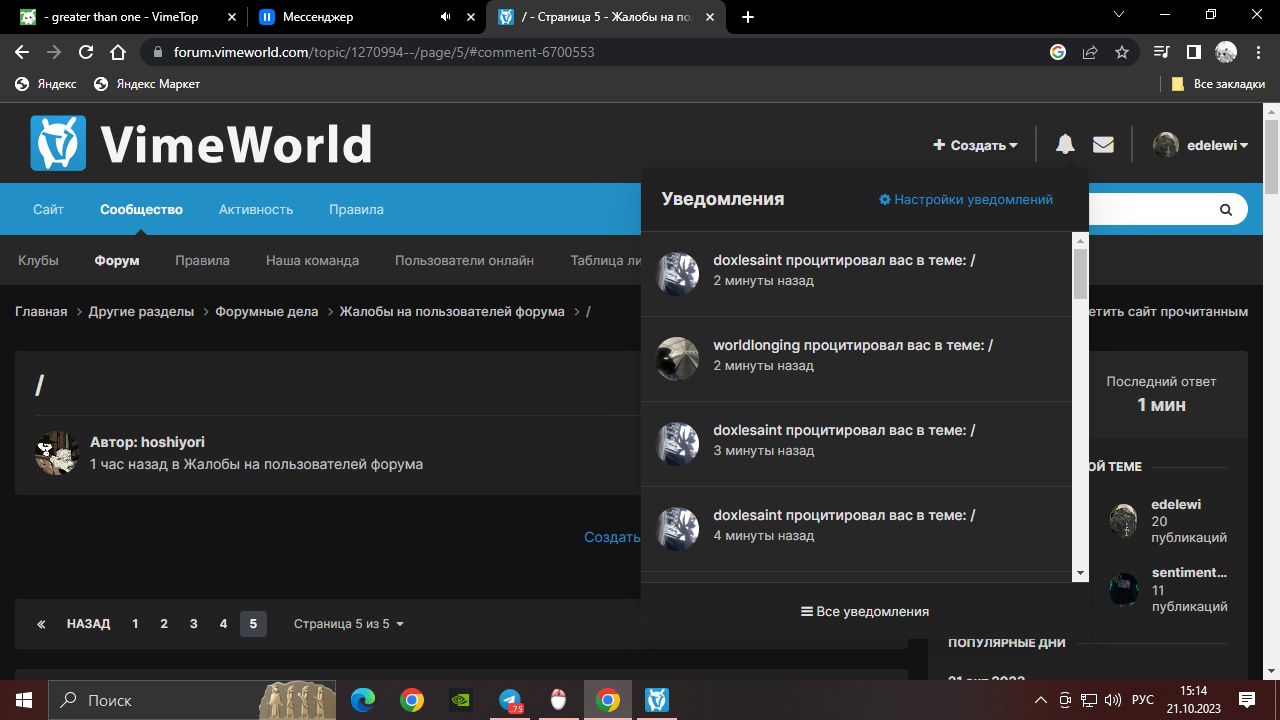
Task: Expand the Создать dropdown
Action: point(975,145)
